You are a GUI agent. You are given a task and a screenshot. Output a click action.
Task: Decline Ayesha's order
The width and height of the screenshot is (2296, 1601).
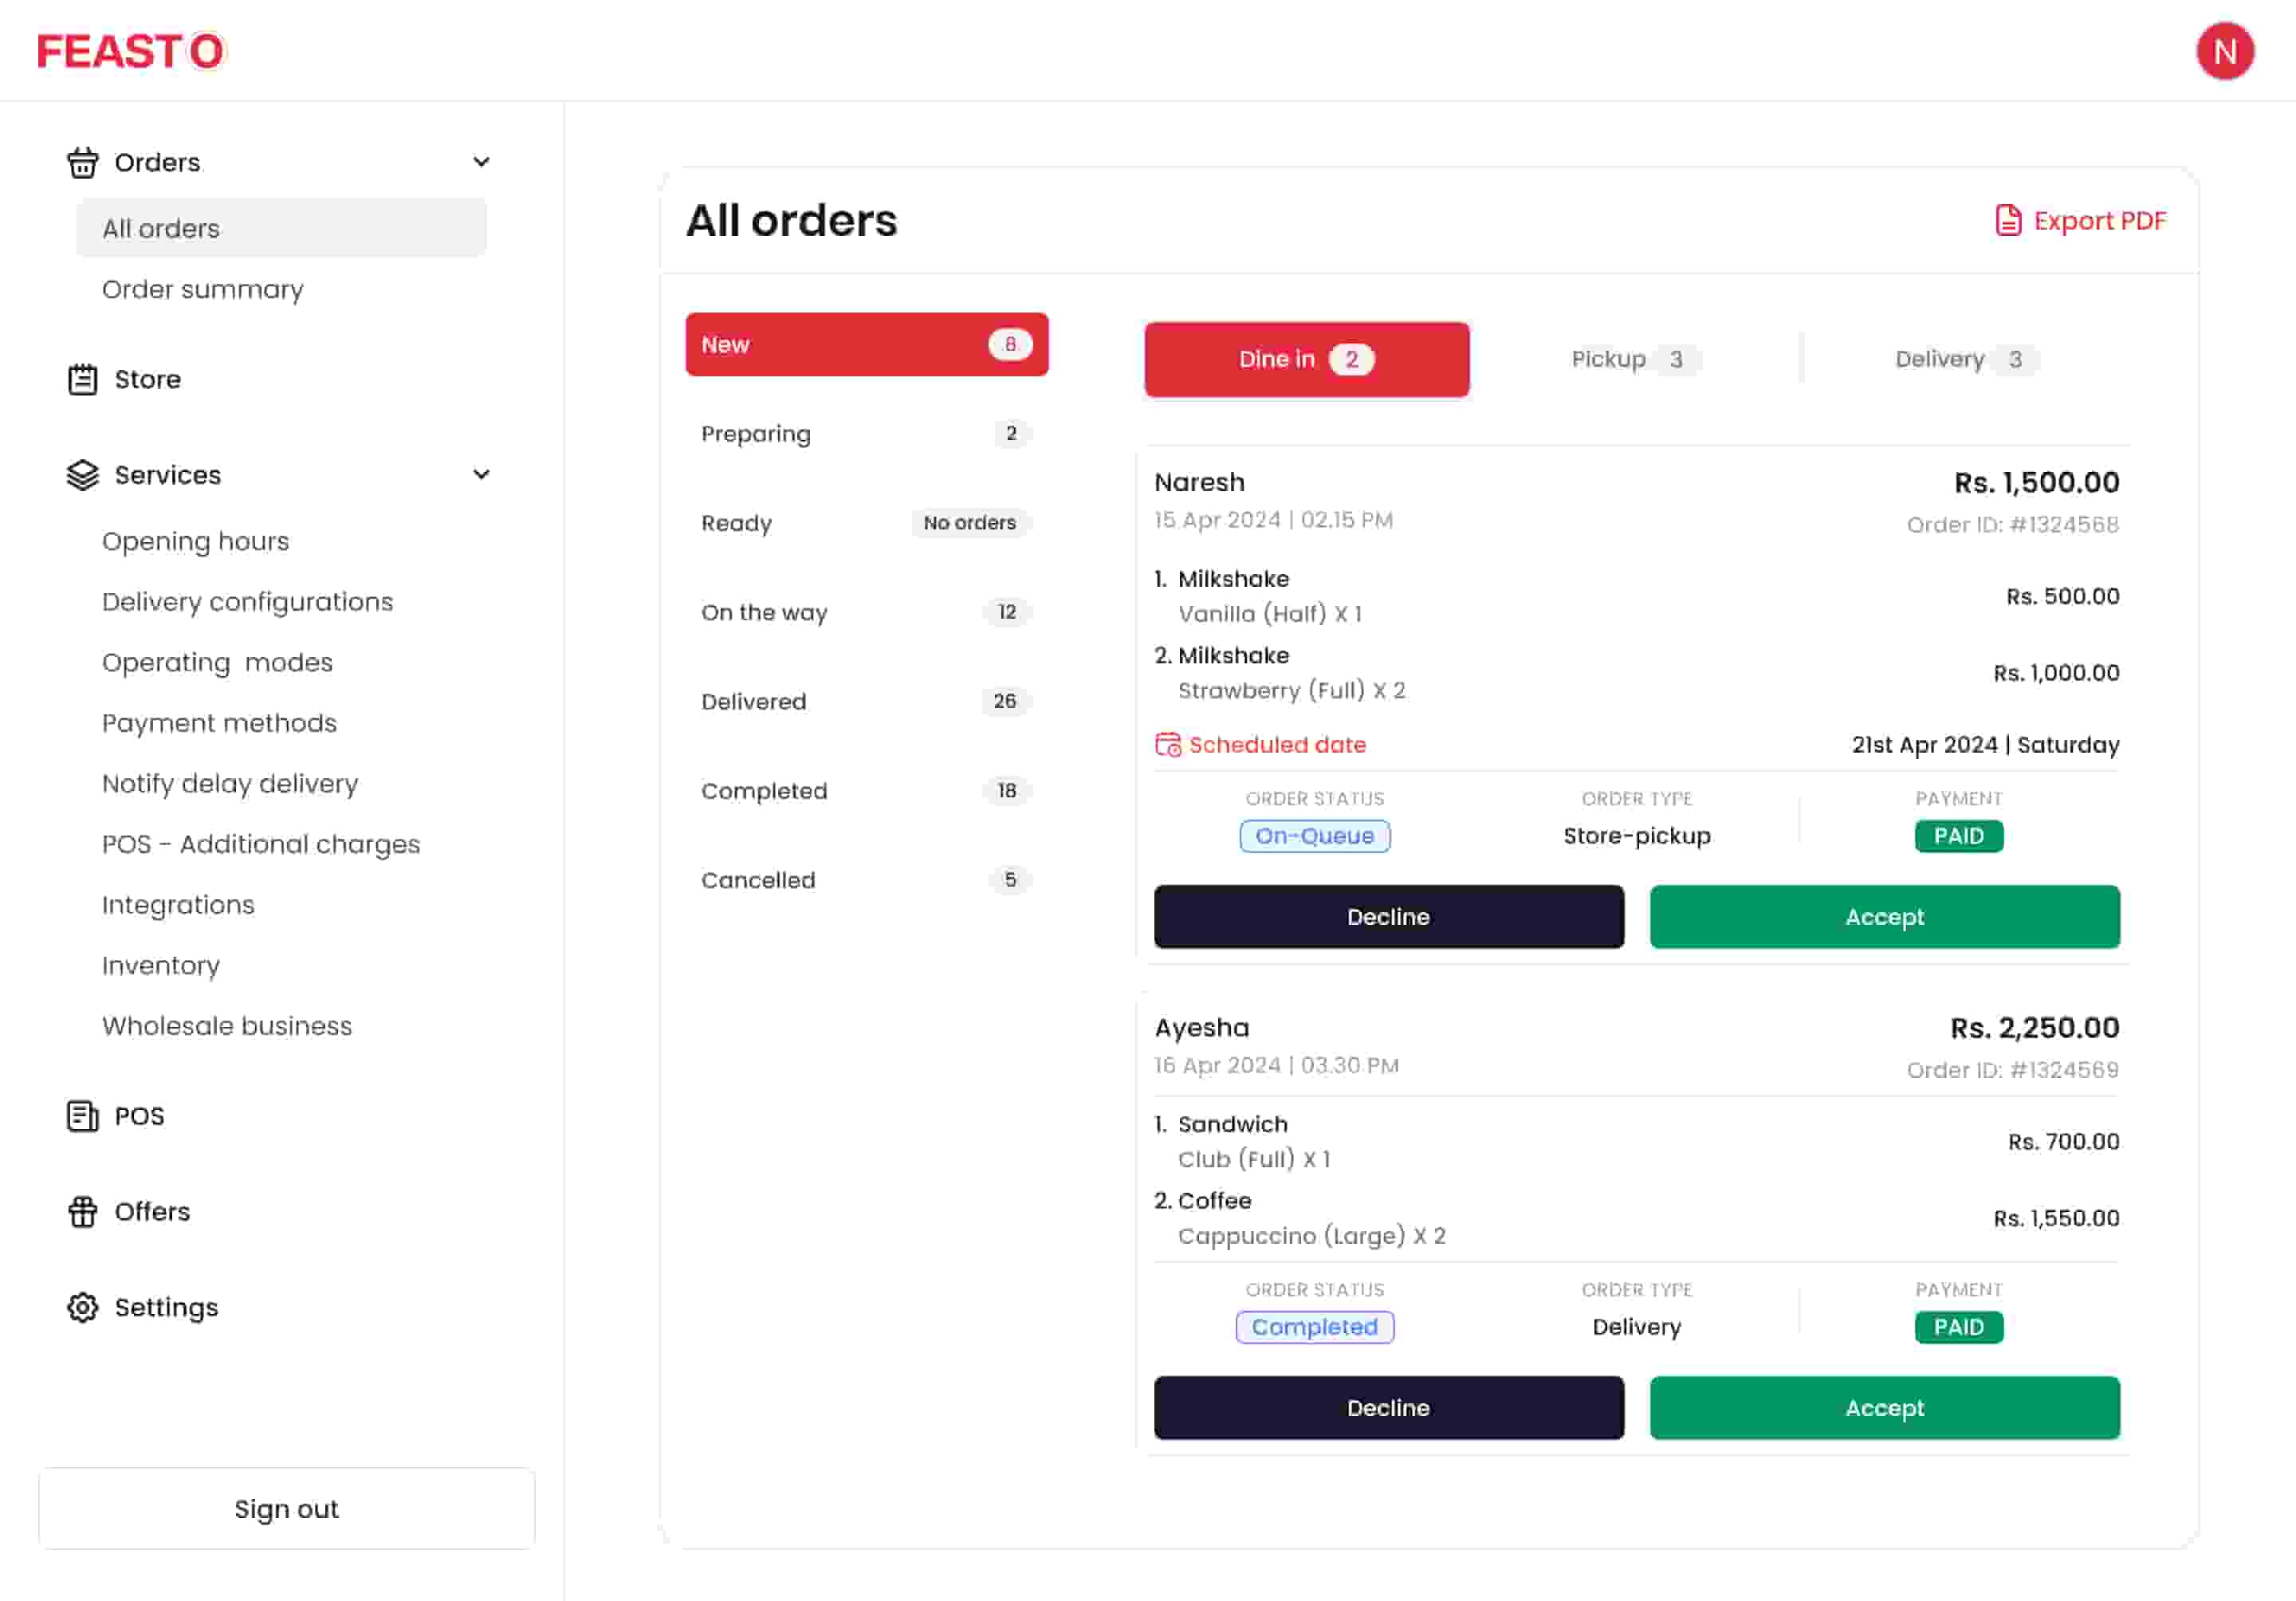1387,1408
